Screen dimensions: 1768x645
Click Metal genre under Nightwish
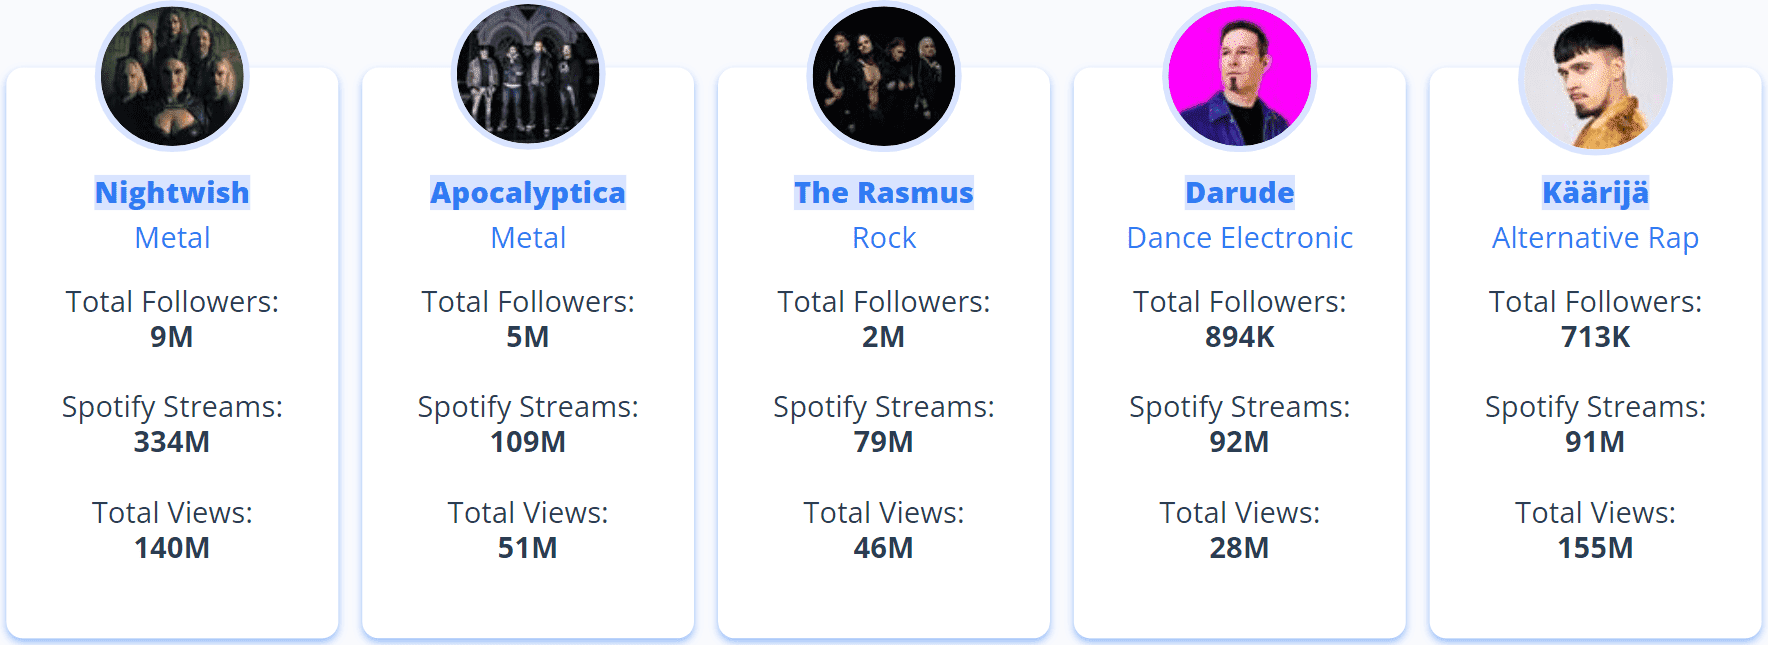pyautogui.click(x=172, y=238)
